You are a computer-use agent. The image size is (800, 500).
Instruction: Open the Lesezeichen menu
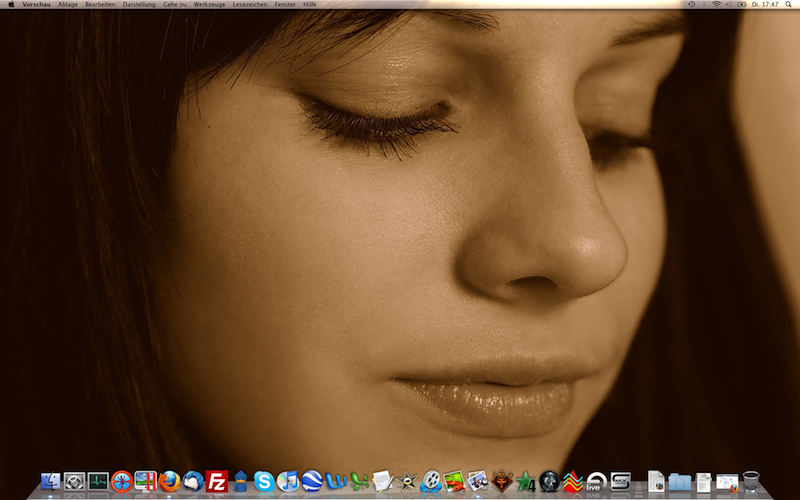pyautogui.click(x=250, y=5)
